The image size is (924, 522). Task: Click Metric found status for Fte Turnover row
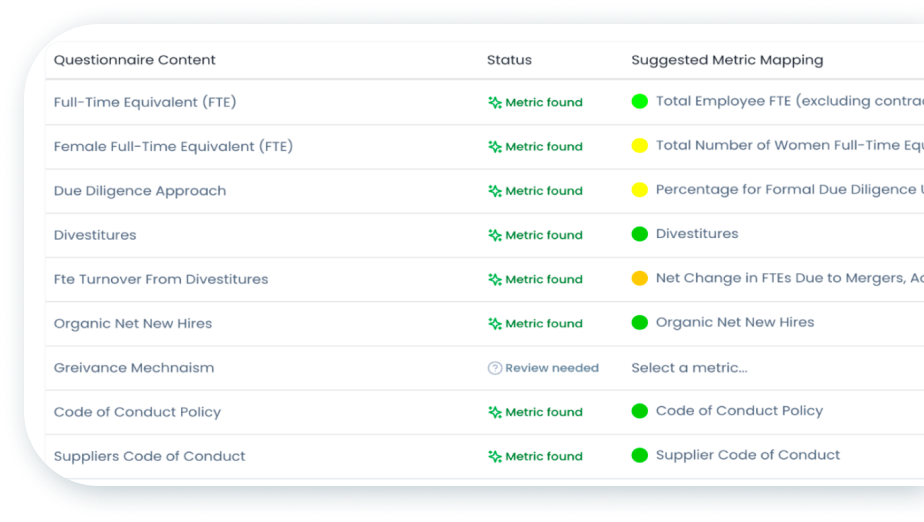[x=544, y=279]
